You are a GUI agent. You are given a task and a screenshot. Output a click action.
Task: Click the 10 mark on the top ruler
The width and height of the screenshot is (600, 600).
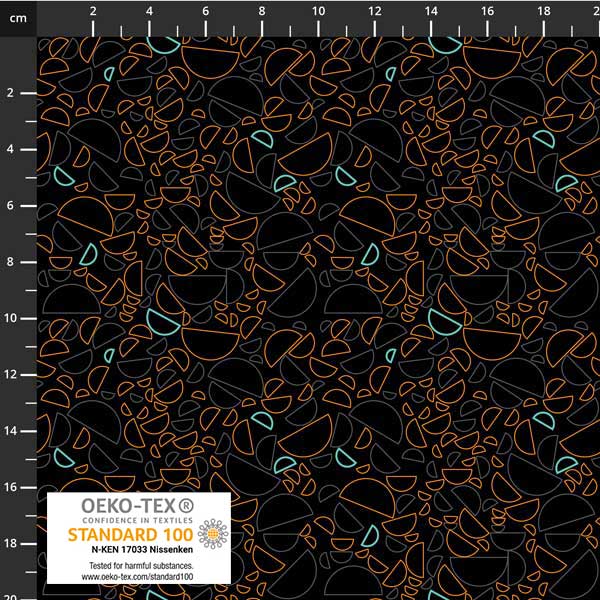coord(318,11)
